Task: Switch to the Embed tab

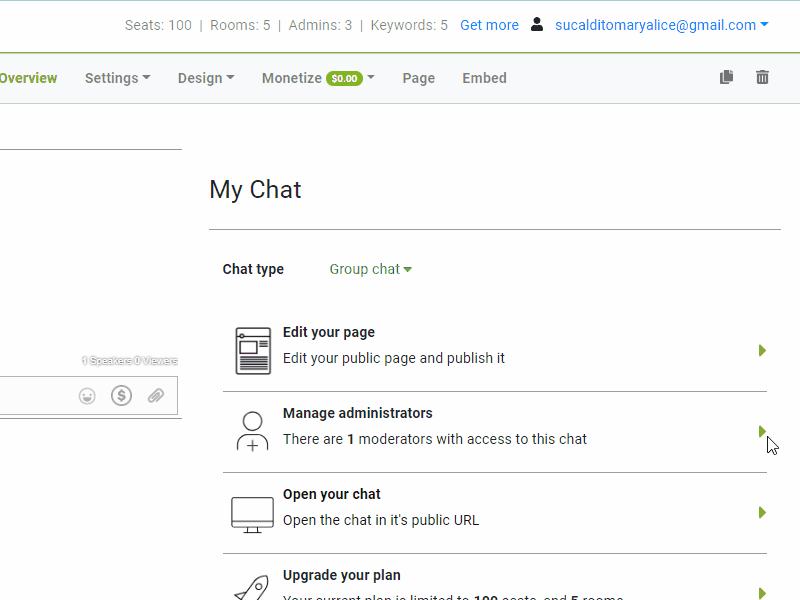Action: [484, 77]
